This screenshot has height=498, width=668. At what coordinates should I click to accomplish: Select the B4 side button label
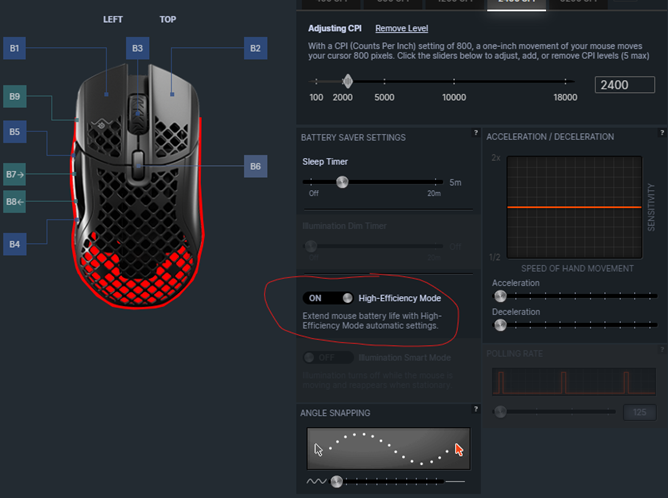coord(14,244)
